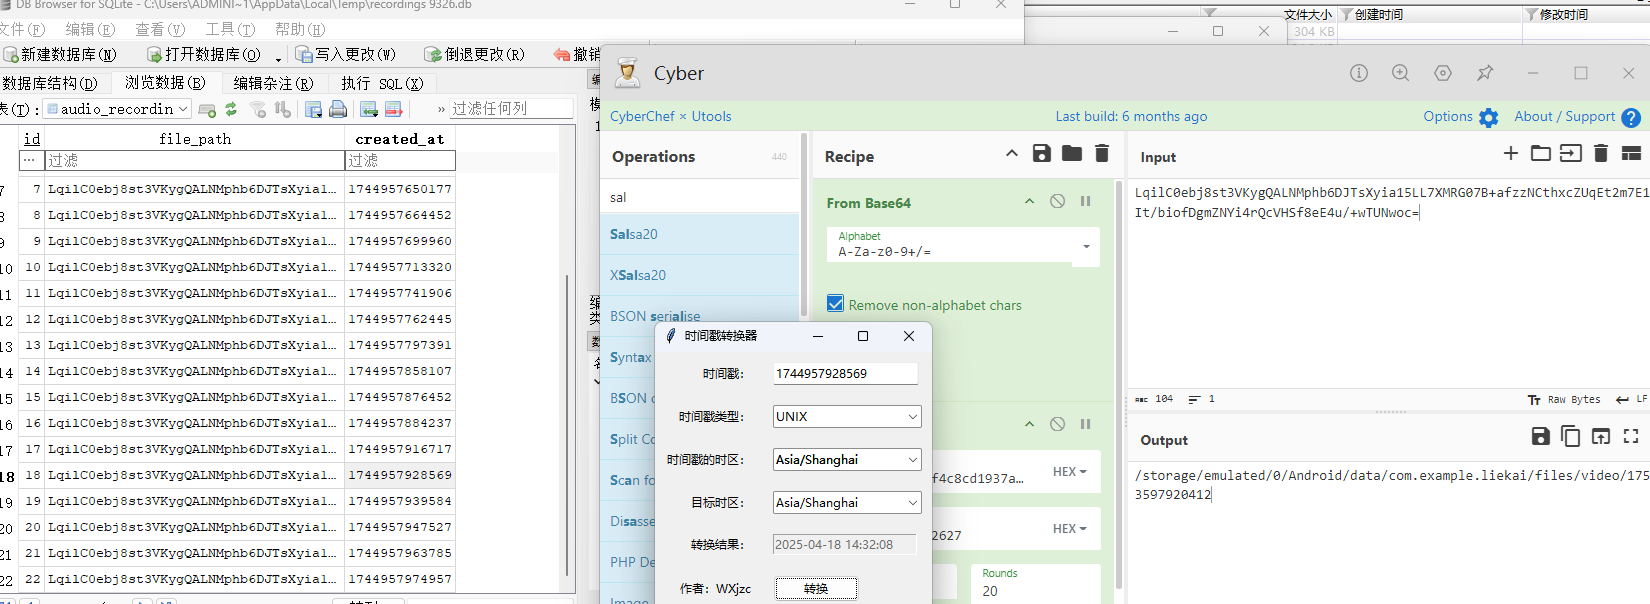This screenshot has height=604, width=1650.
Task: Reset pane layout icon in Input header
Action: (x=1631, y=153)
